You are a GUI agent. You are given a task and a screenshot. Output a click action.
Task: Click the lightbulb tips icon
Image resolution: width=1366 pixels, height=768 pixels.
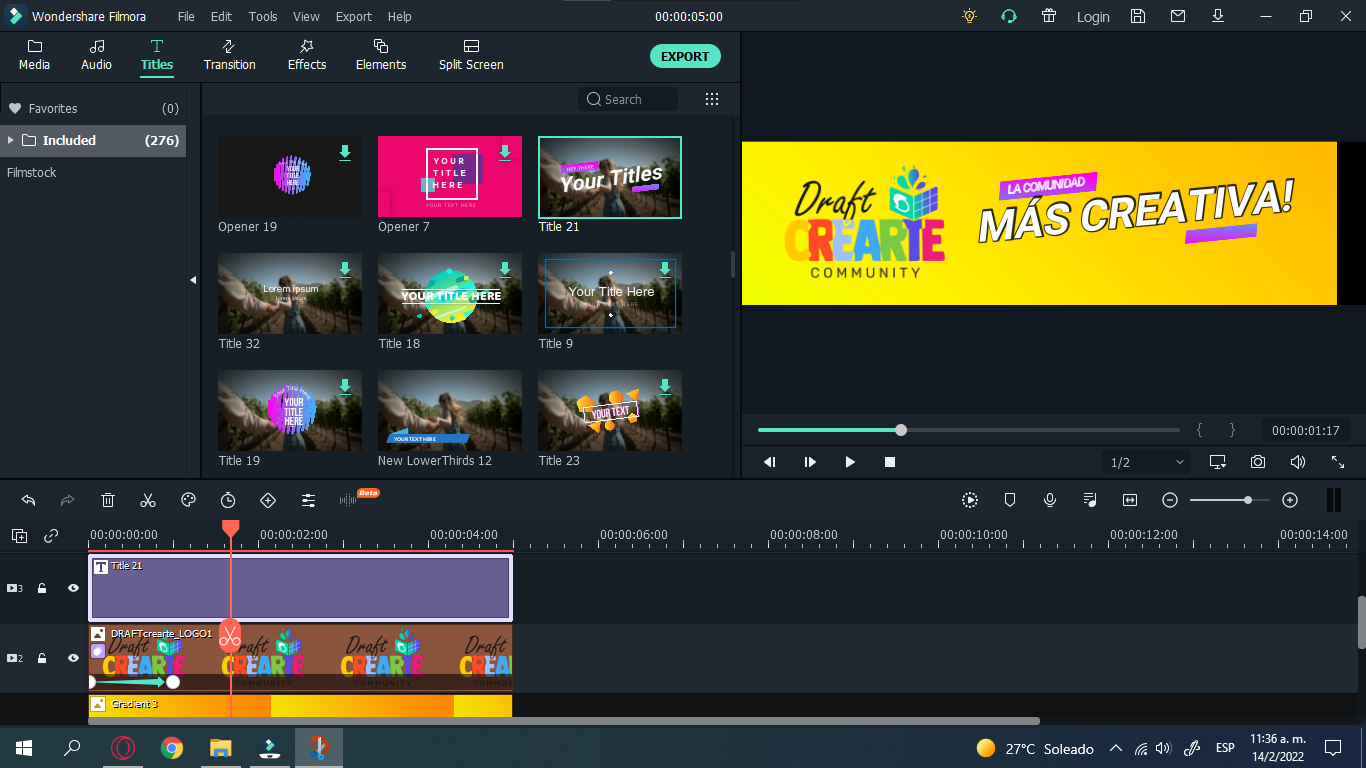[x=969, y=16]
